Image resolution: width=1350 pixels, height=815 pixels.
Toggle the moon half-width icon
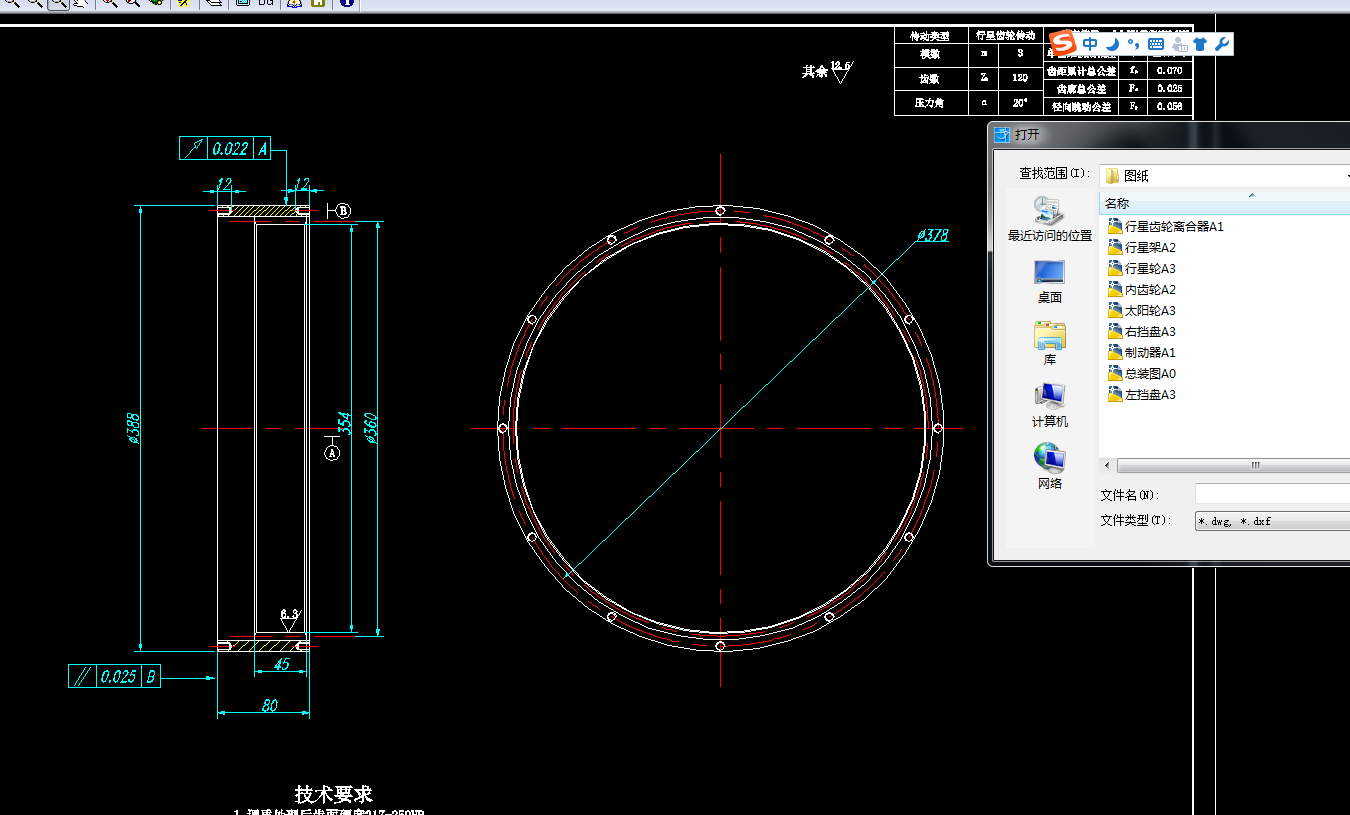pyautogui.click(x=1112, y=44)
